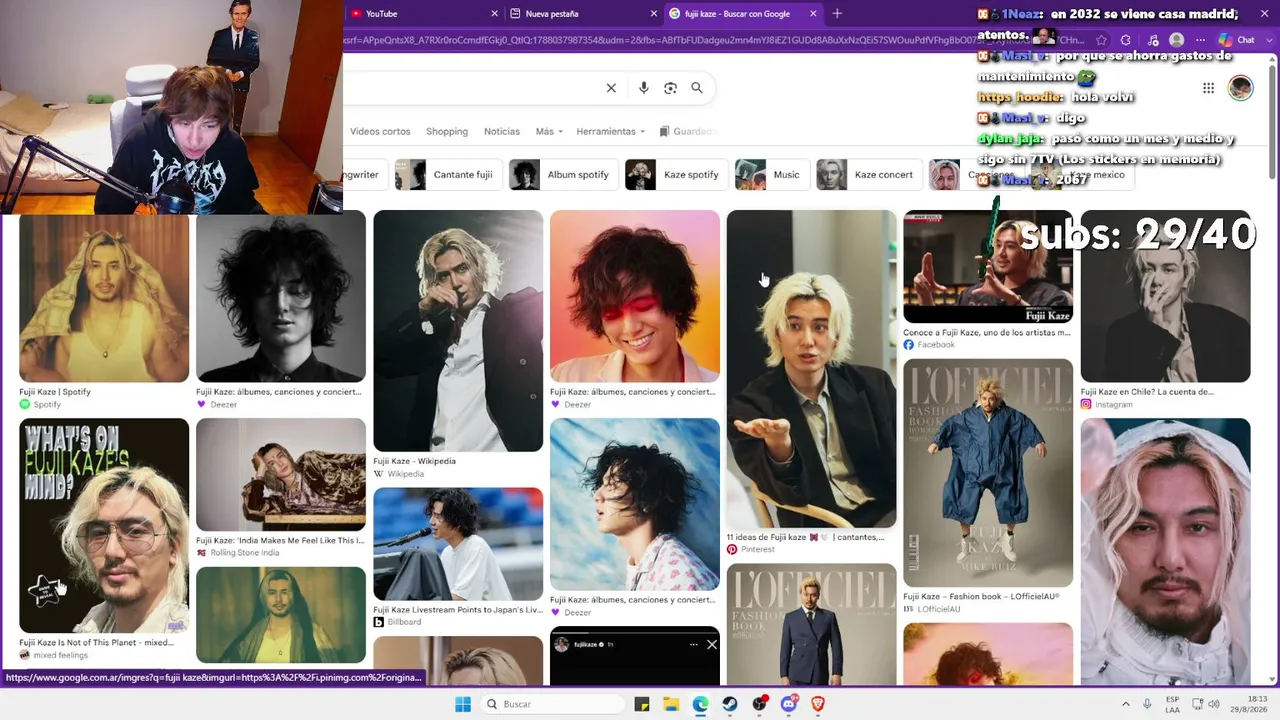
Task: Open the L'Officiel Fashion Book blue outfit image
Action: [x=988, y=473]
